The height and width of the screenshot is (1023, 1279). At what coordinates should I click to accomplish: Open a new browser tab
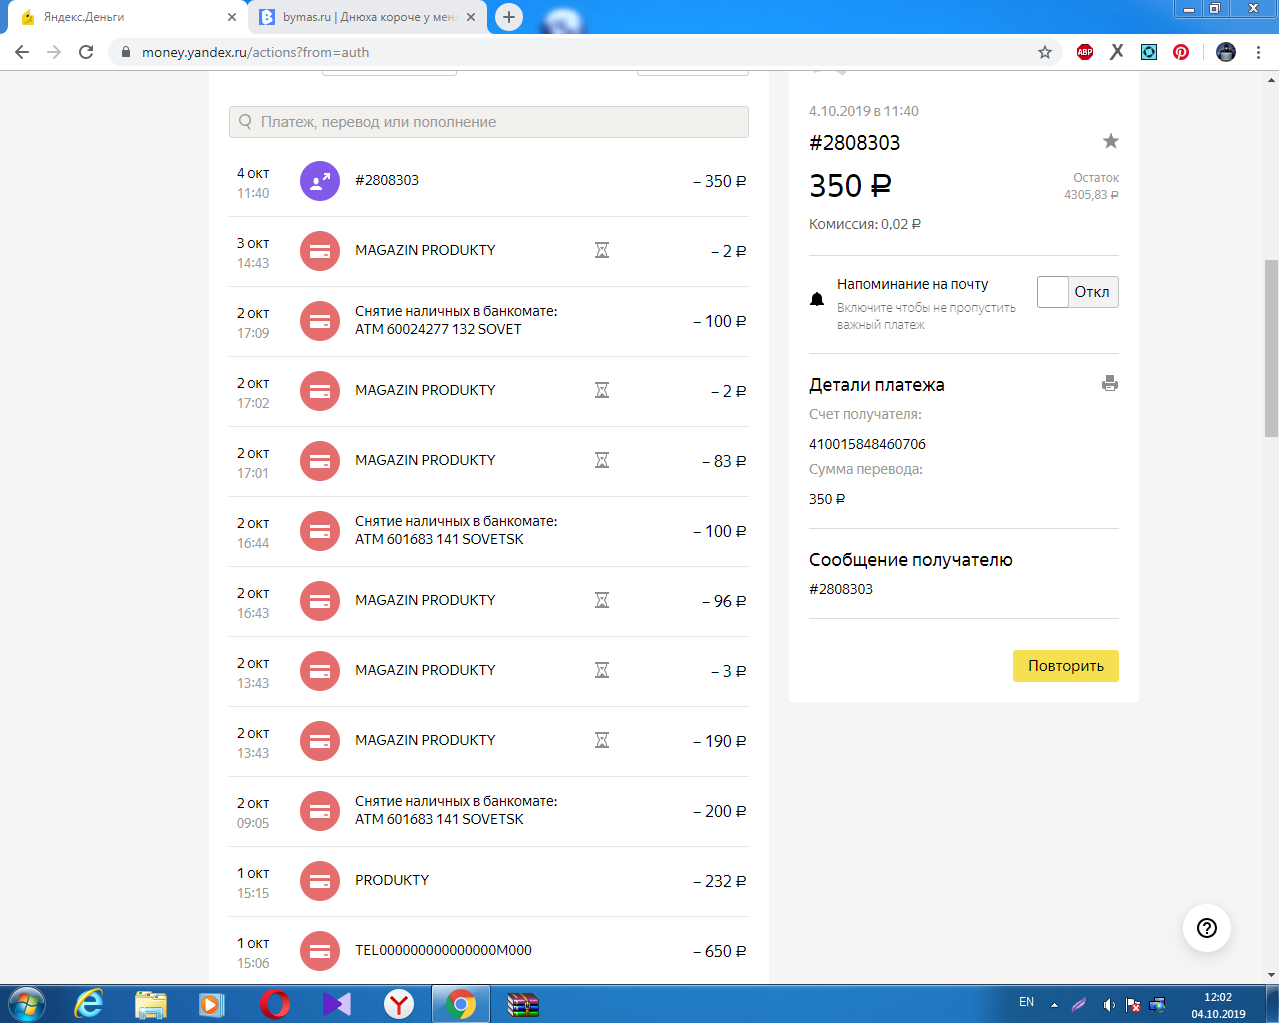point(509,17)
